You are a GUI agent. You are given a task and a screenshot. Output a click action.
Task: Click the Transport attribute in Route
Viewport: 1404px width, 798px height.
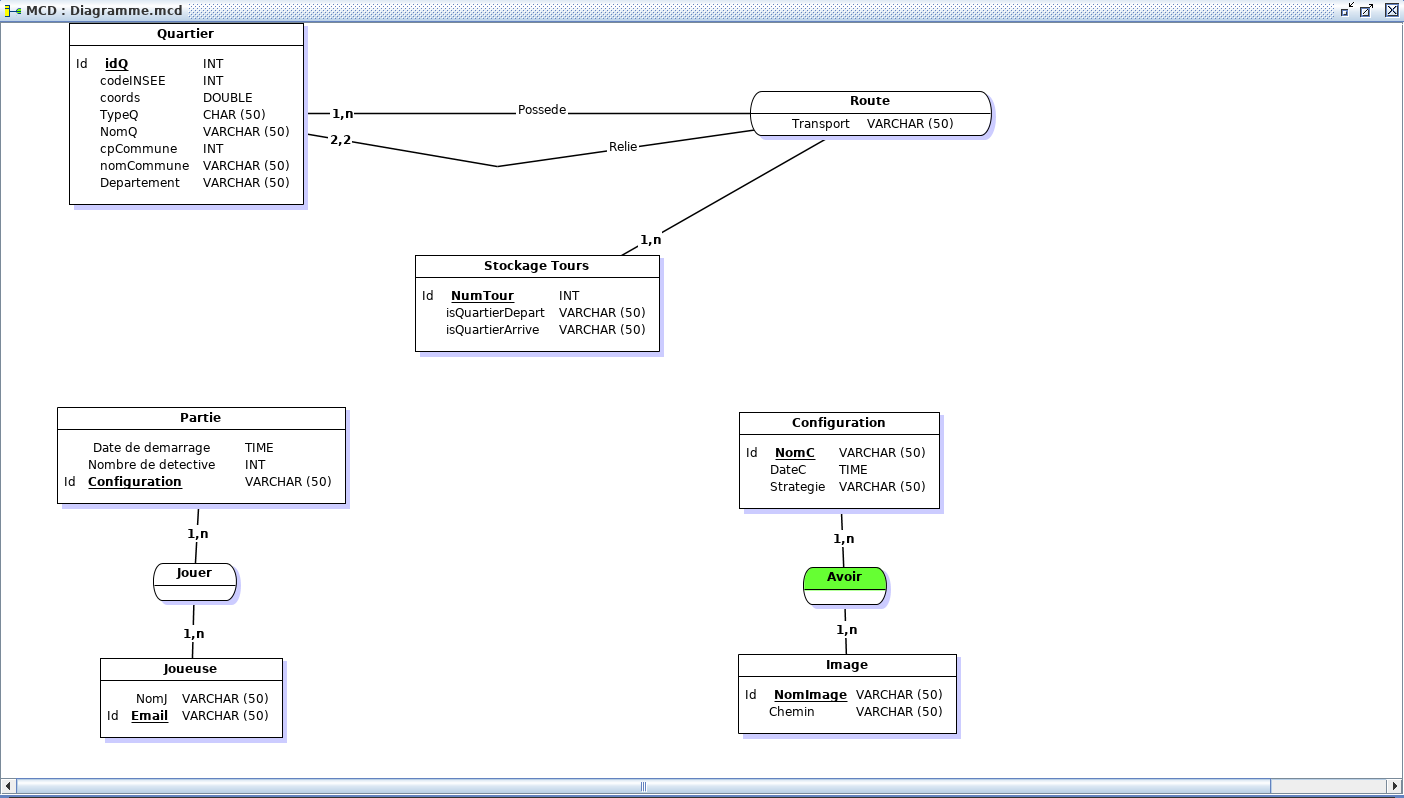821,124
